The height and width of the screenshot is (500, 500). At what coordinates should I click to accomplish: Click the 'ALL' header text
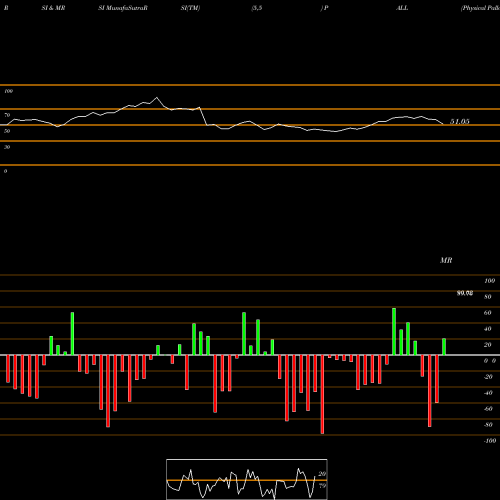[x=402, y=8]
